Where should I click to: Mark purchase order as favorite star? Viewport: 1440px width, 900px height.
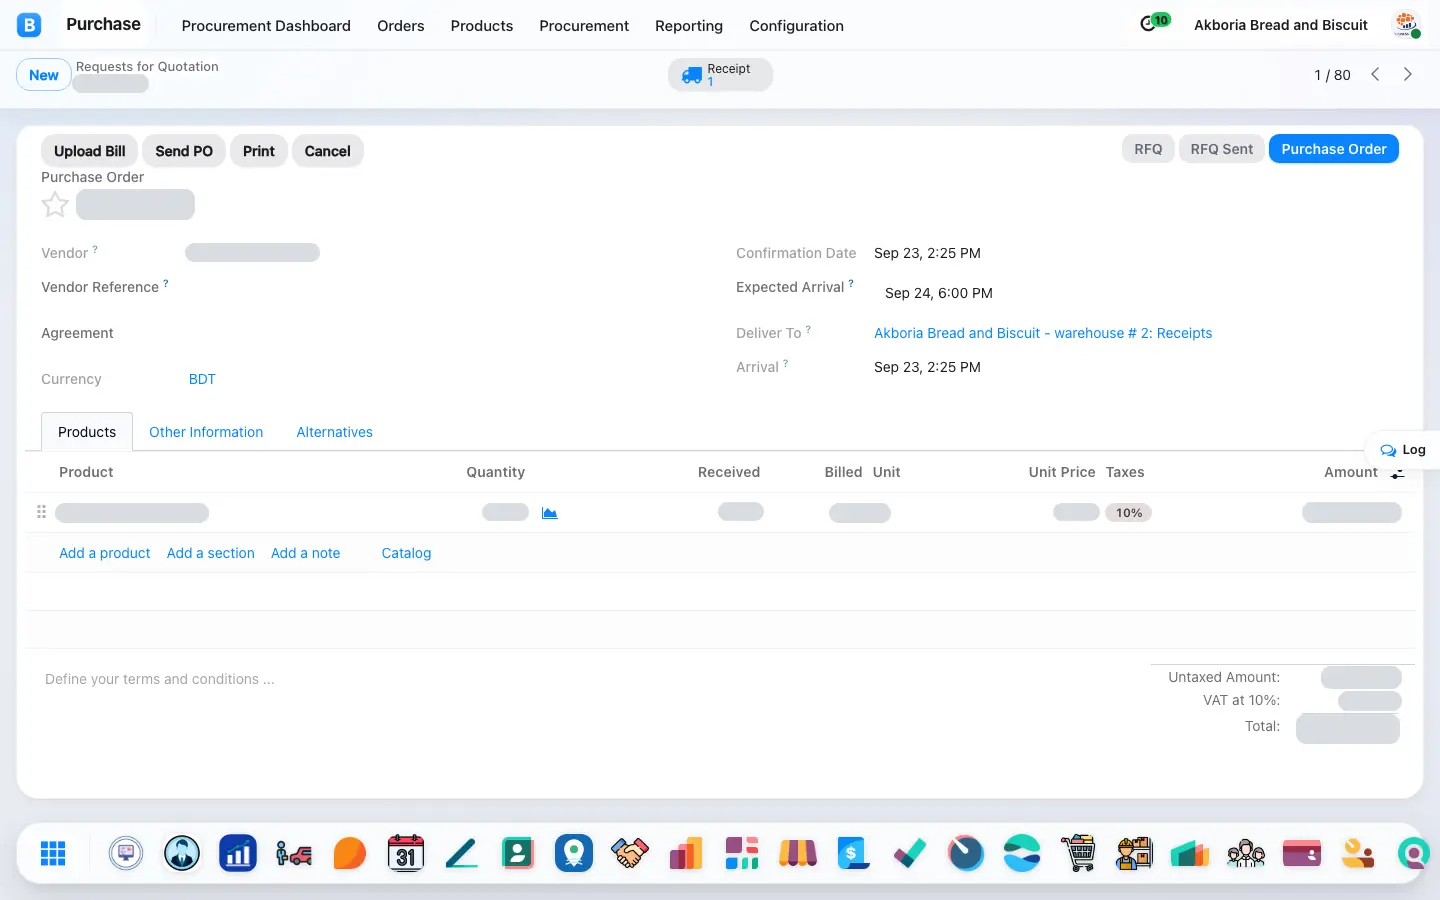pyautogui.click(x=55, y=205)
